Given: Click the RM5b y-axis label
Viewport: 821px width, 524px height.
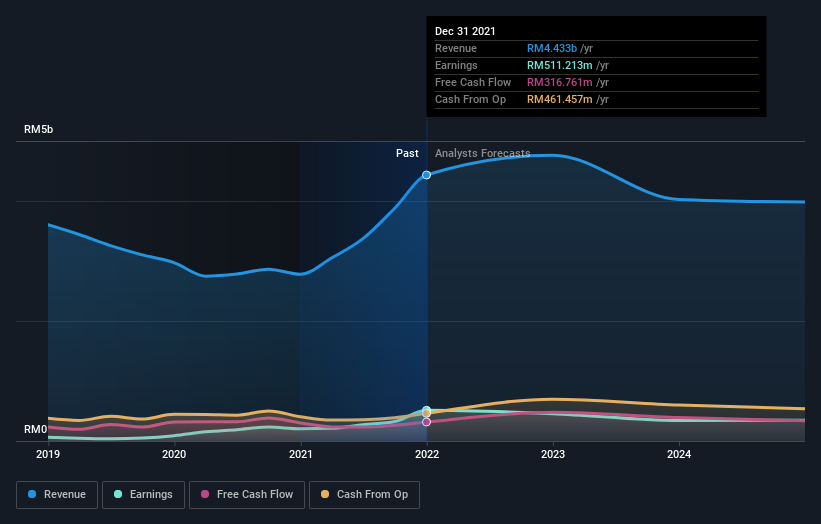Looking at the screenshot, I should [38, 129].
